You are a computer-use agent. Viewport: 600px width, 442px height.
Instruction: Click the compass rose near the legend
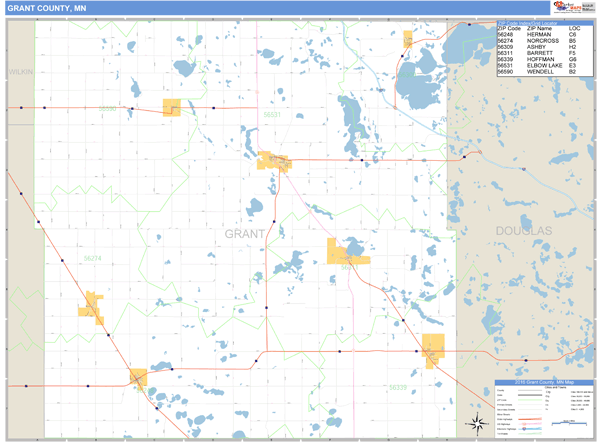pyautogui.click(x=476, y=418)
